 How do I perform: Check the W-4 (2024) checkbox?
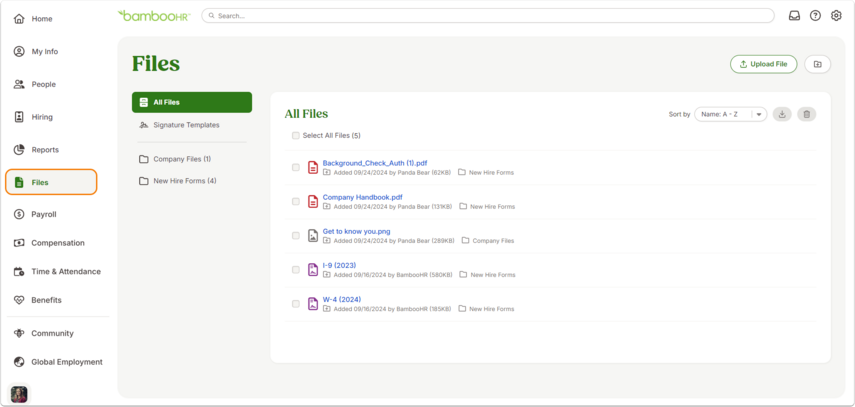[x=296, y=303]
